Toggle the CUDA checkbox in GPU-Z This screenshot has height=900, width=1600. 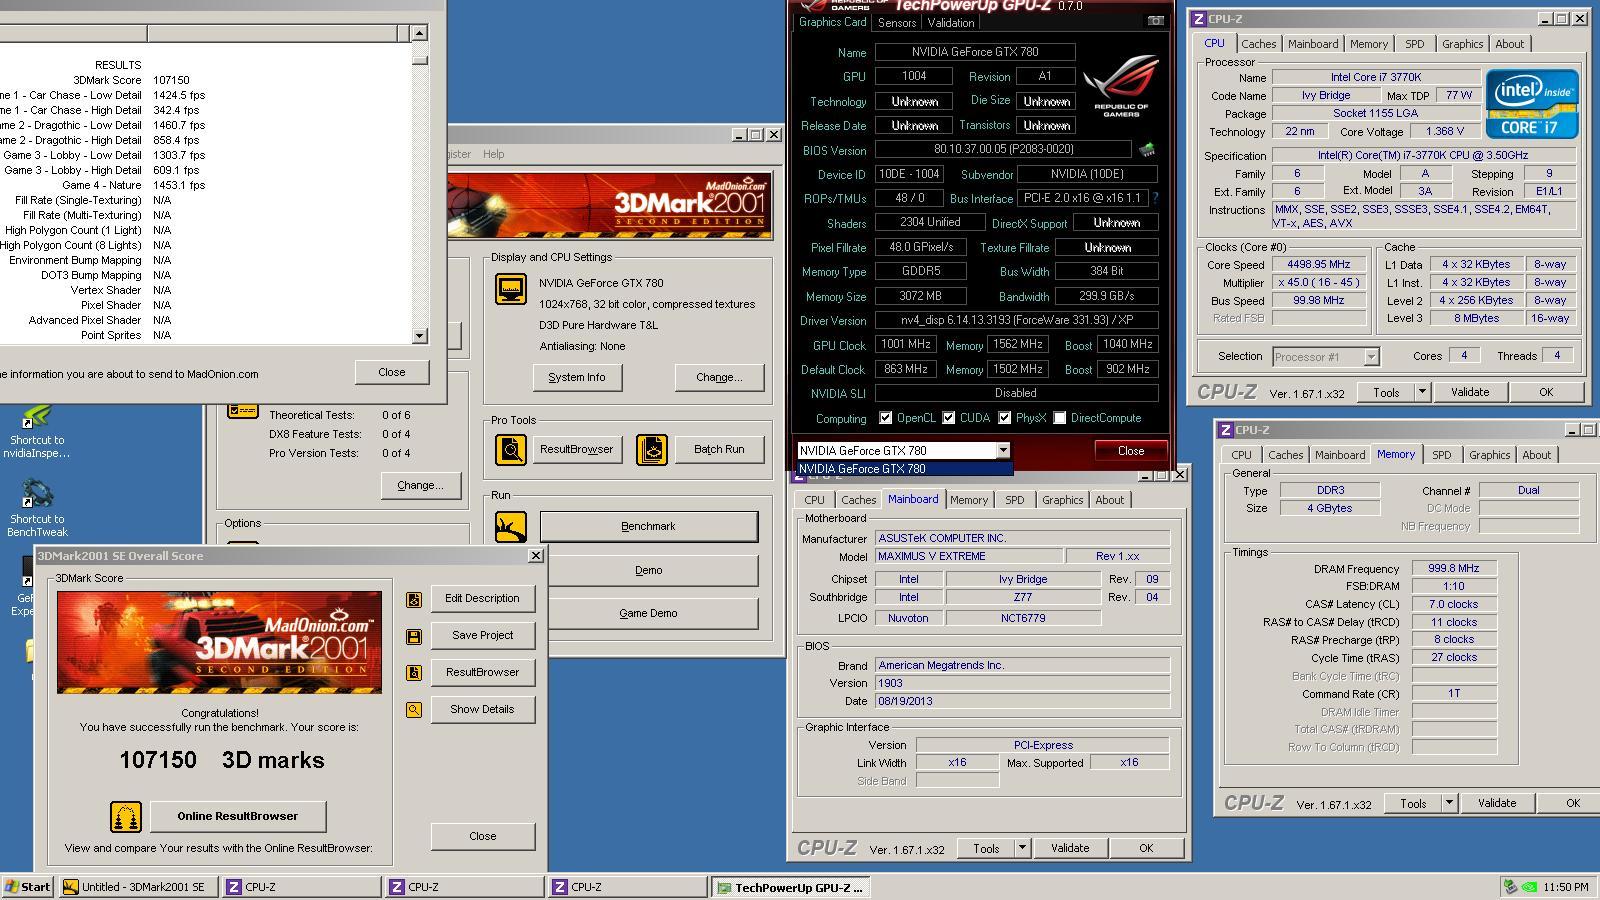948,418
